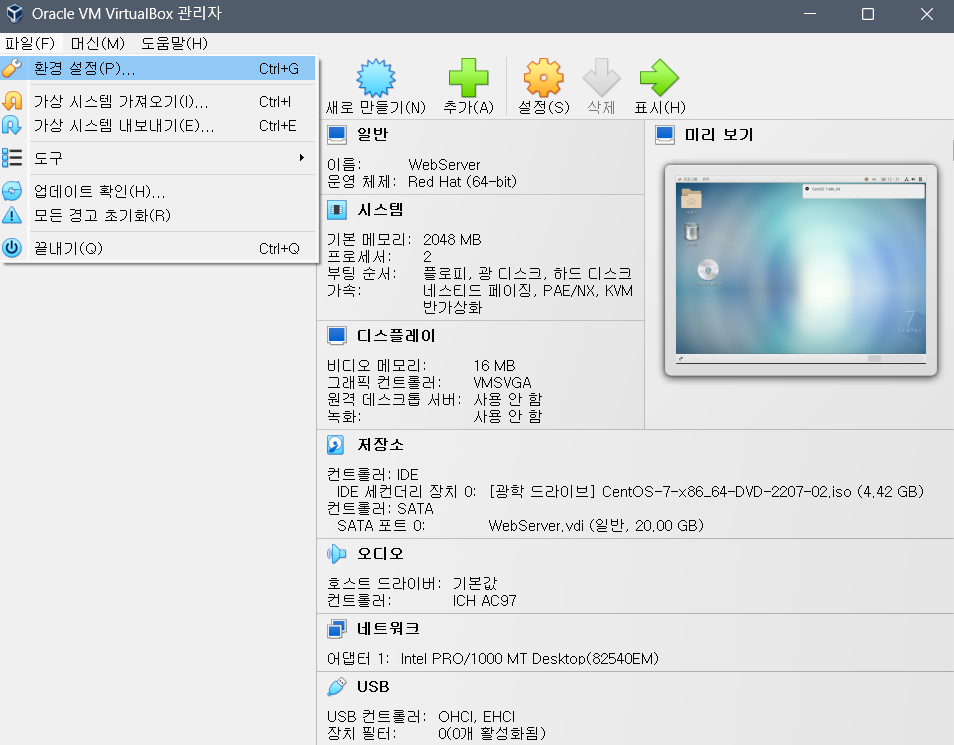Click the ICH AC97 controller value
This screenshot has height=745, width=954.
tap(484, 601)
